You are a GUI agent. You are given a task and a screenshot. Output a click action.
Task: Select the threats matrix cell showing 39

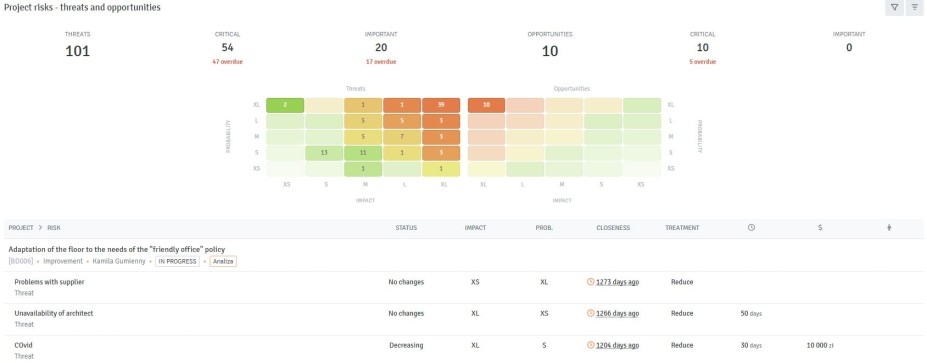pos(440,105)
